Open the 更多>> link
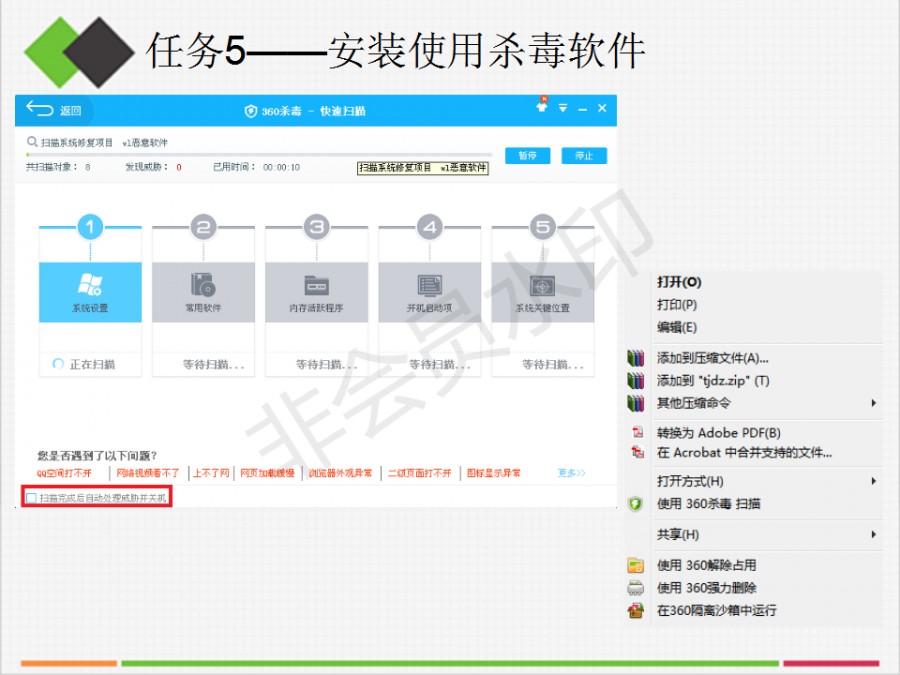 click(571, 473)
